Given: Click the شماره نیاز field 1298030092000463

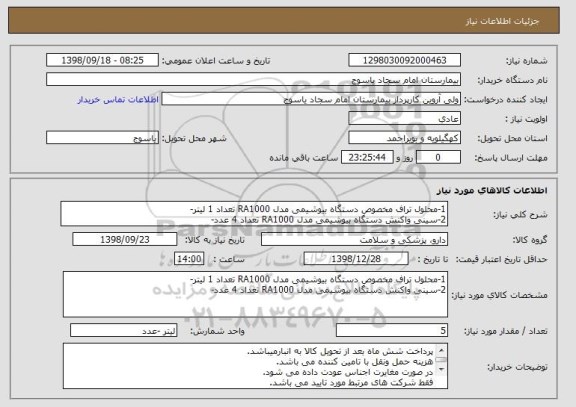Looking at the screenshot, I should (x=404, y=60).
